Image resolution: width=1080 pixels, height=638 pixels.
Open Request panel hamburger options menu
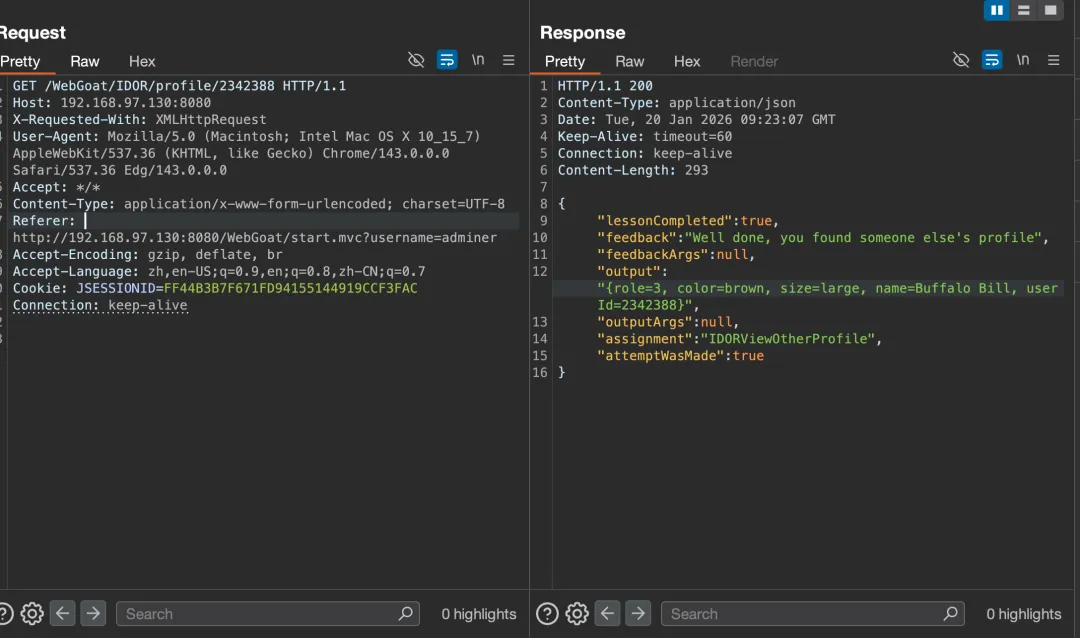coord(508,60)
